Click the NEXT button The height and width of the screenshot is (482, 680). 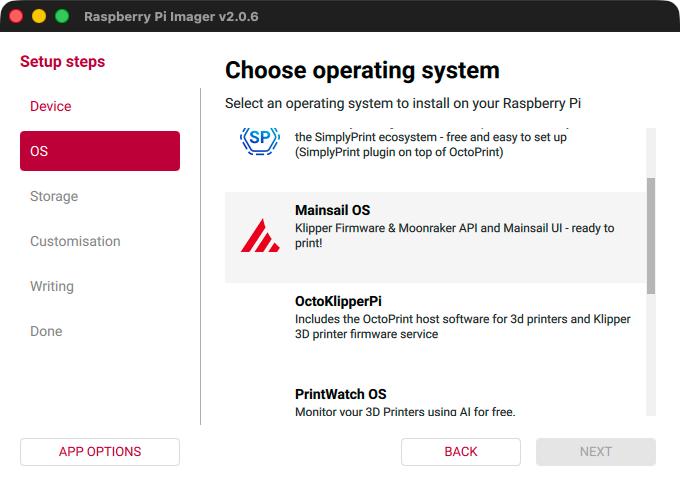tap(596, 452)
